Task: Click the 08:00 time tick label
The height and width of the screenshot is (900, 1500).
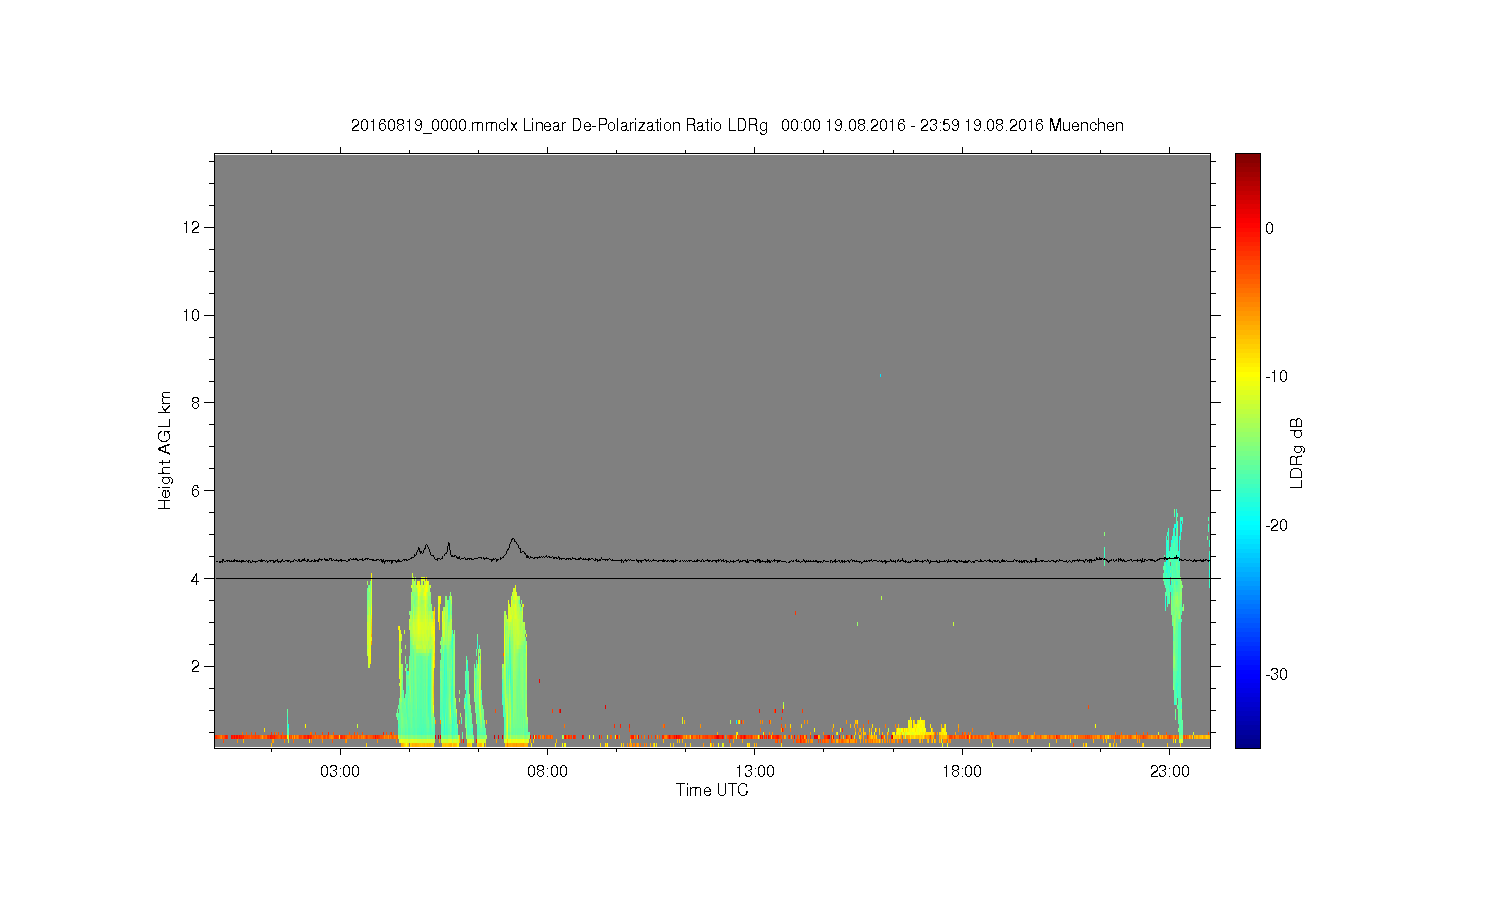Action: 547,771
